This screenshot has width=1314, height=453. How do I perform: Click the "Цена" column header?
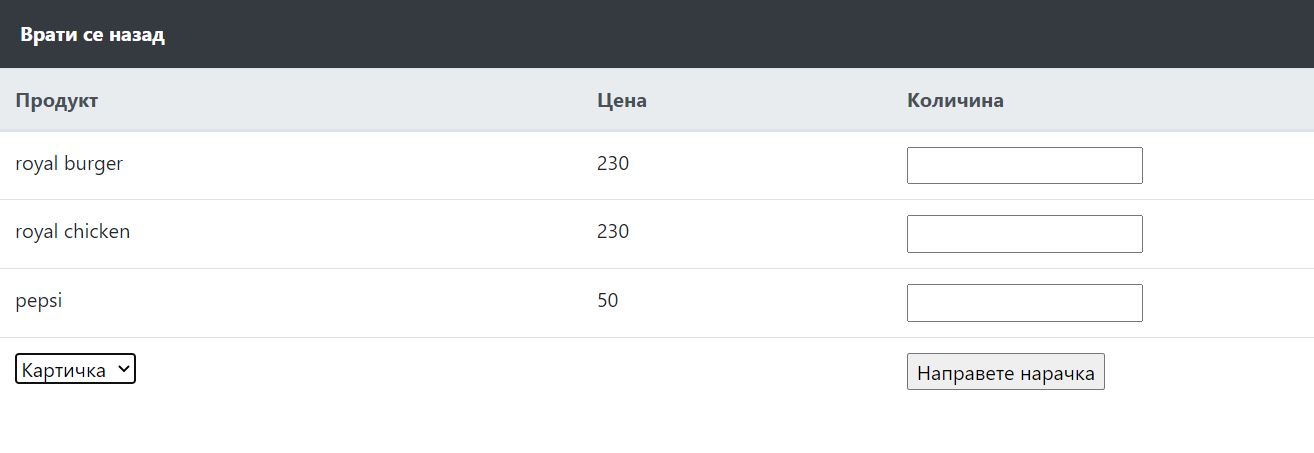[x=621, y=101]
